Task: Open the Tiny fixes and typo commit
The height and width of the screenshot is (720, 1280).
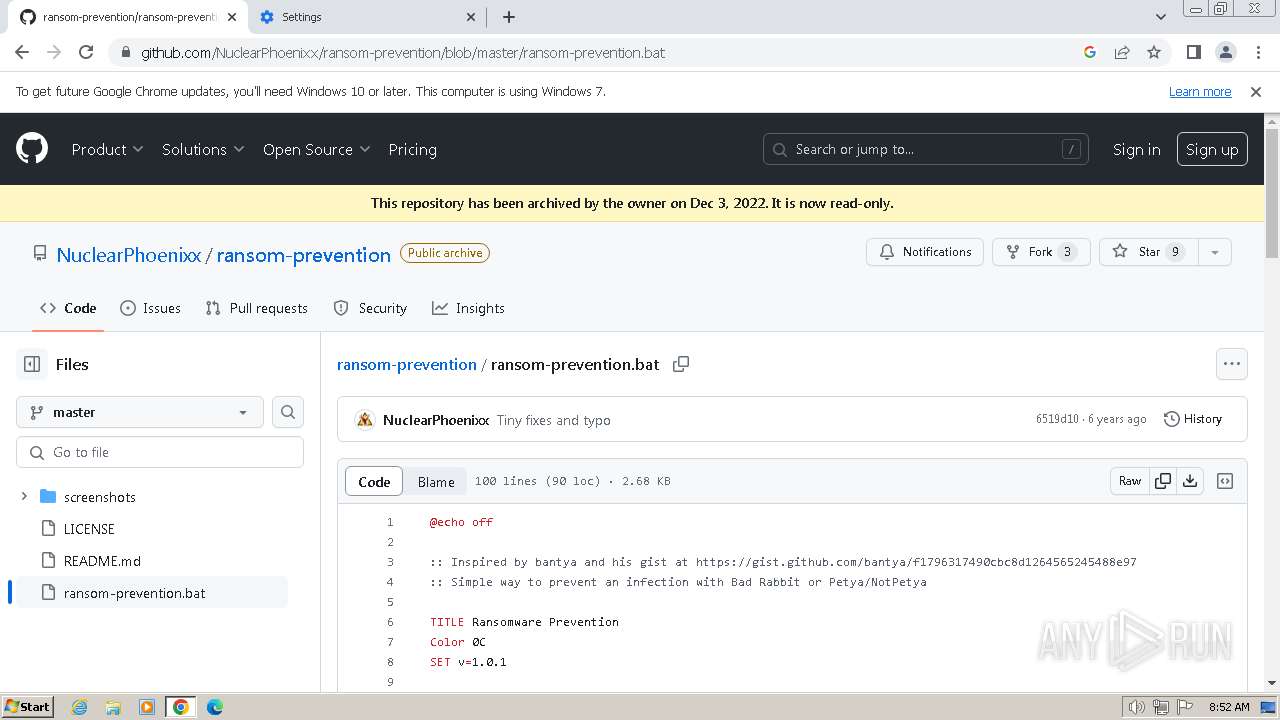Action: click(x=553, y=420)
